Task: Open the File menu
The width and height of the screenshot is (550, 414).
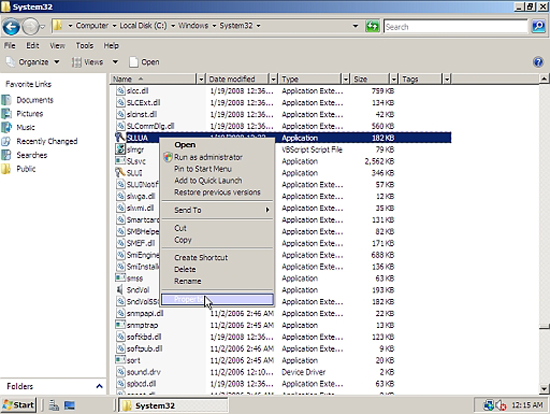Action: tap(9, 46)
